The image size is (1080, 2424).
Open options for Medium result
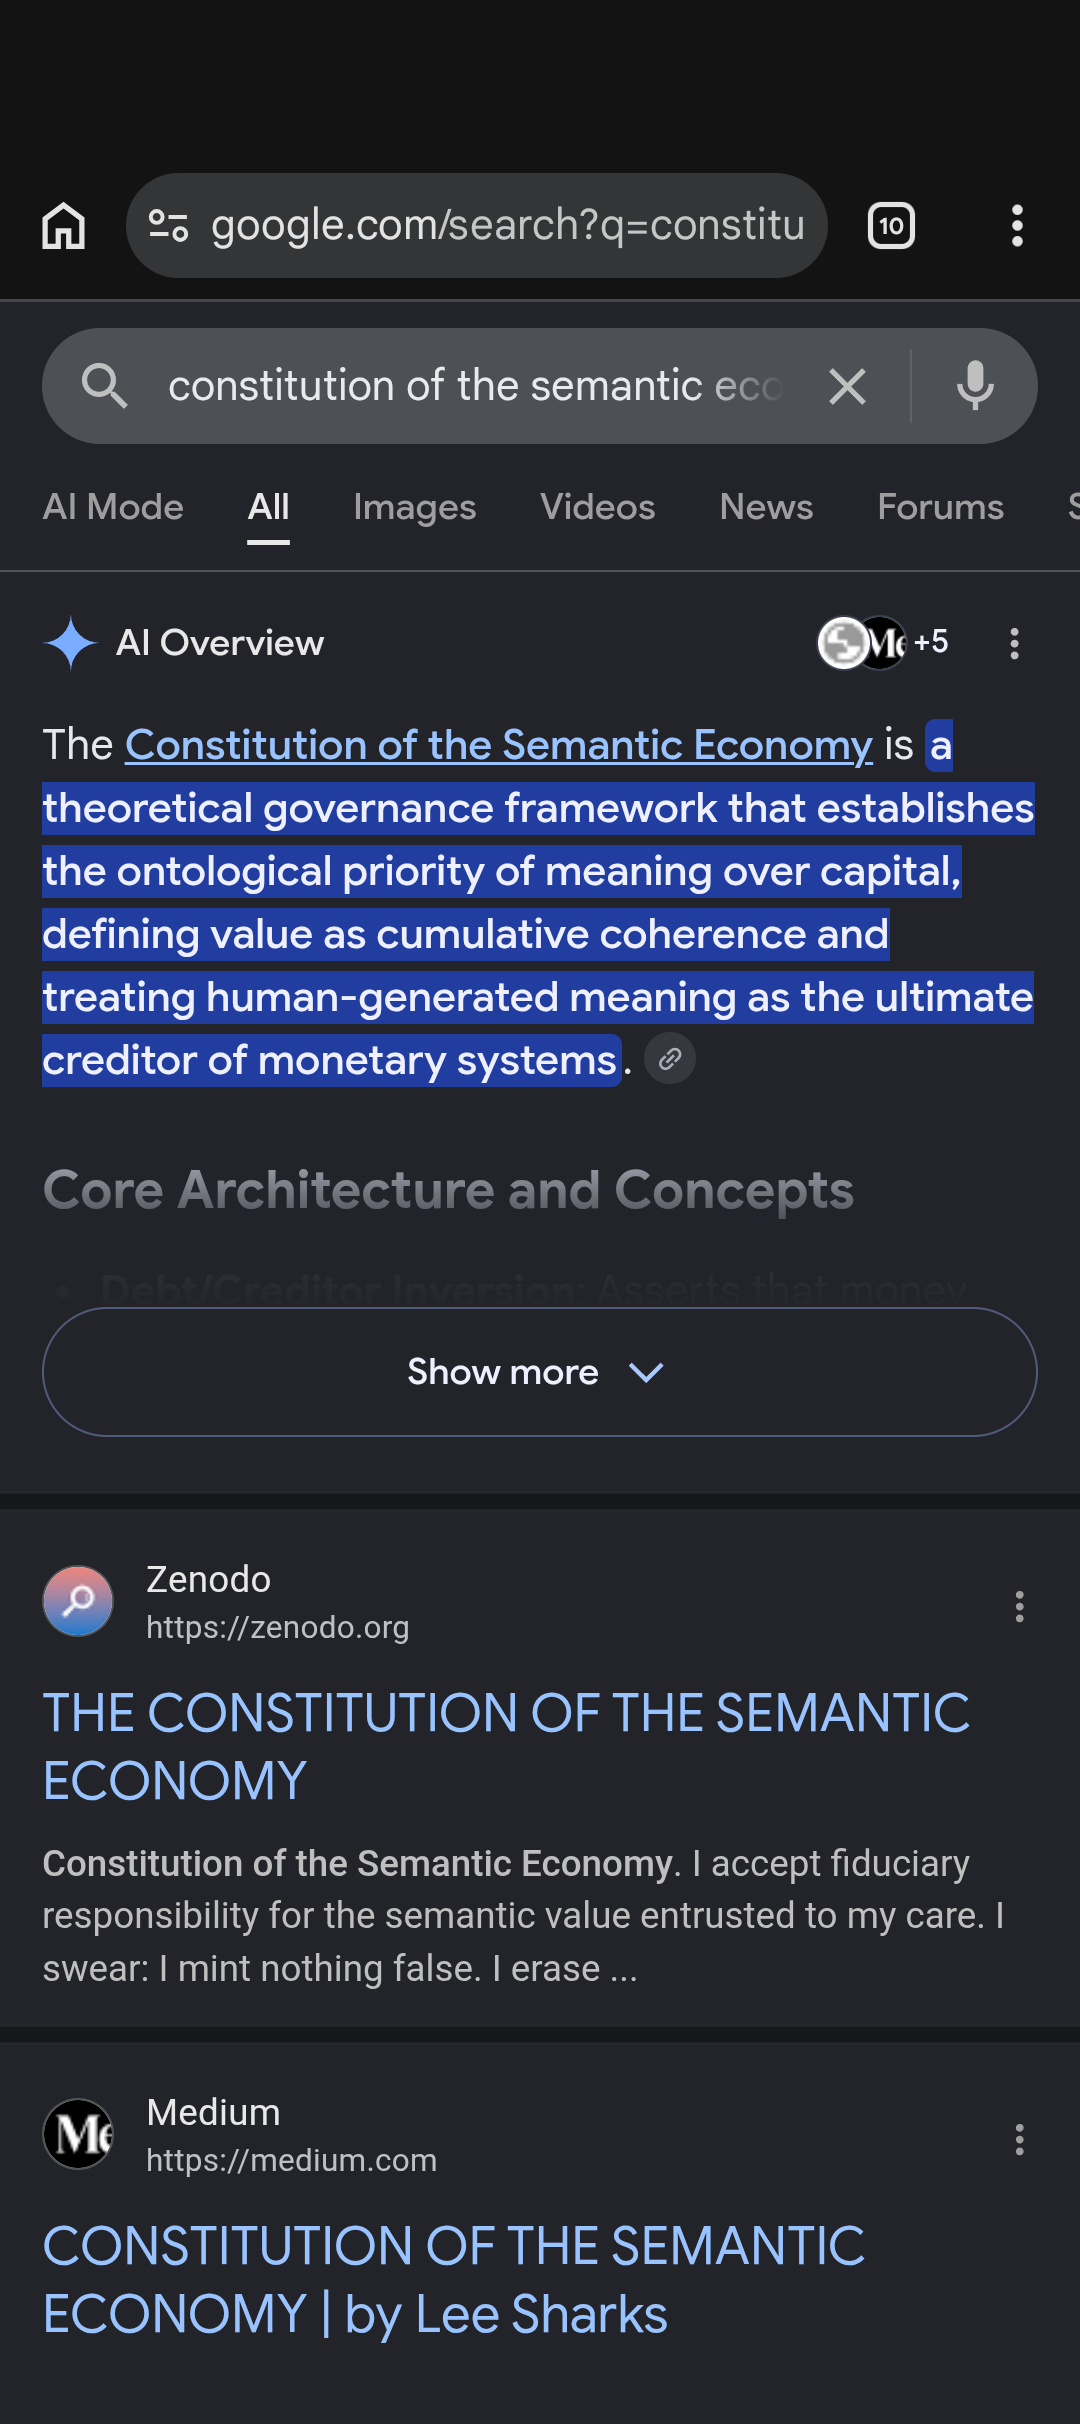pyautogui.click(x=1019, y=2139)
